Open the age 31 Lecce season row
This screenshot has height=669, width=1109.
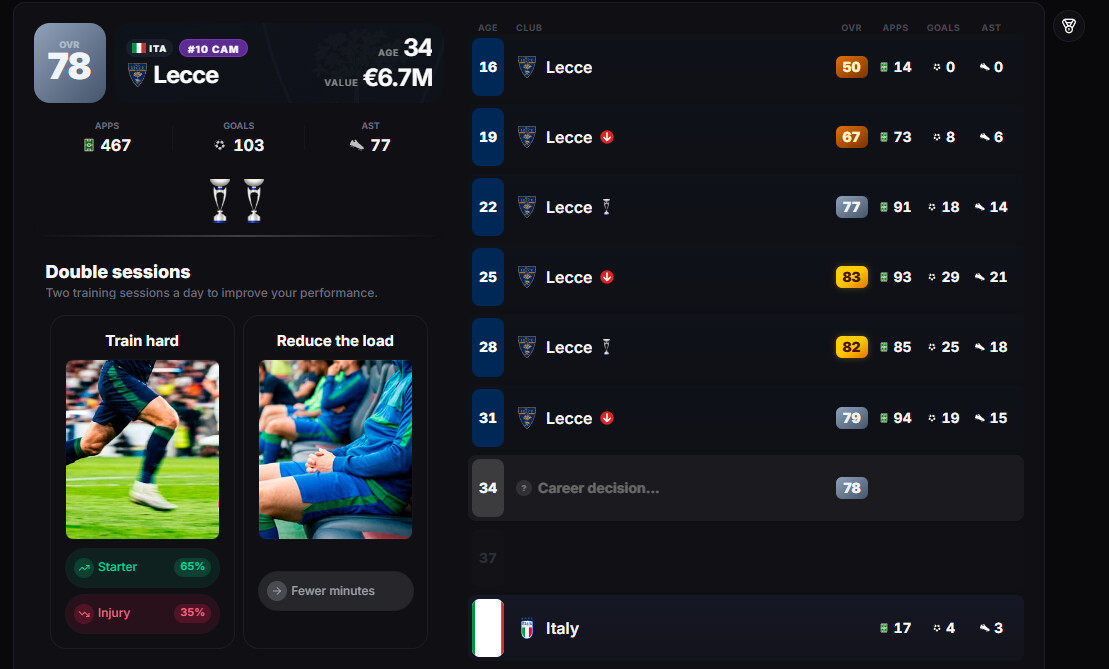(746, 418)
